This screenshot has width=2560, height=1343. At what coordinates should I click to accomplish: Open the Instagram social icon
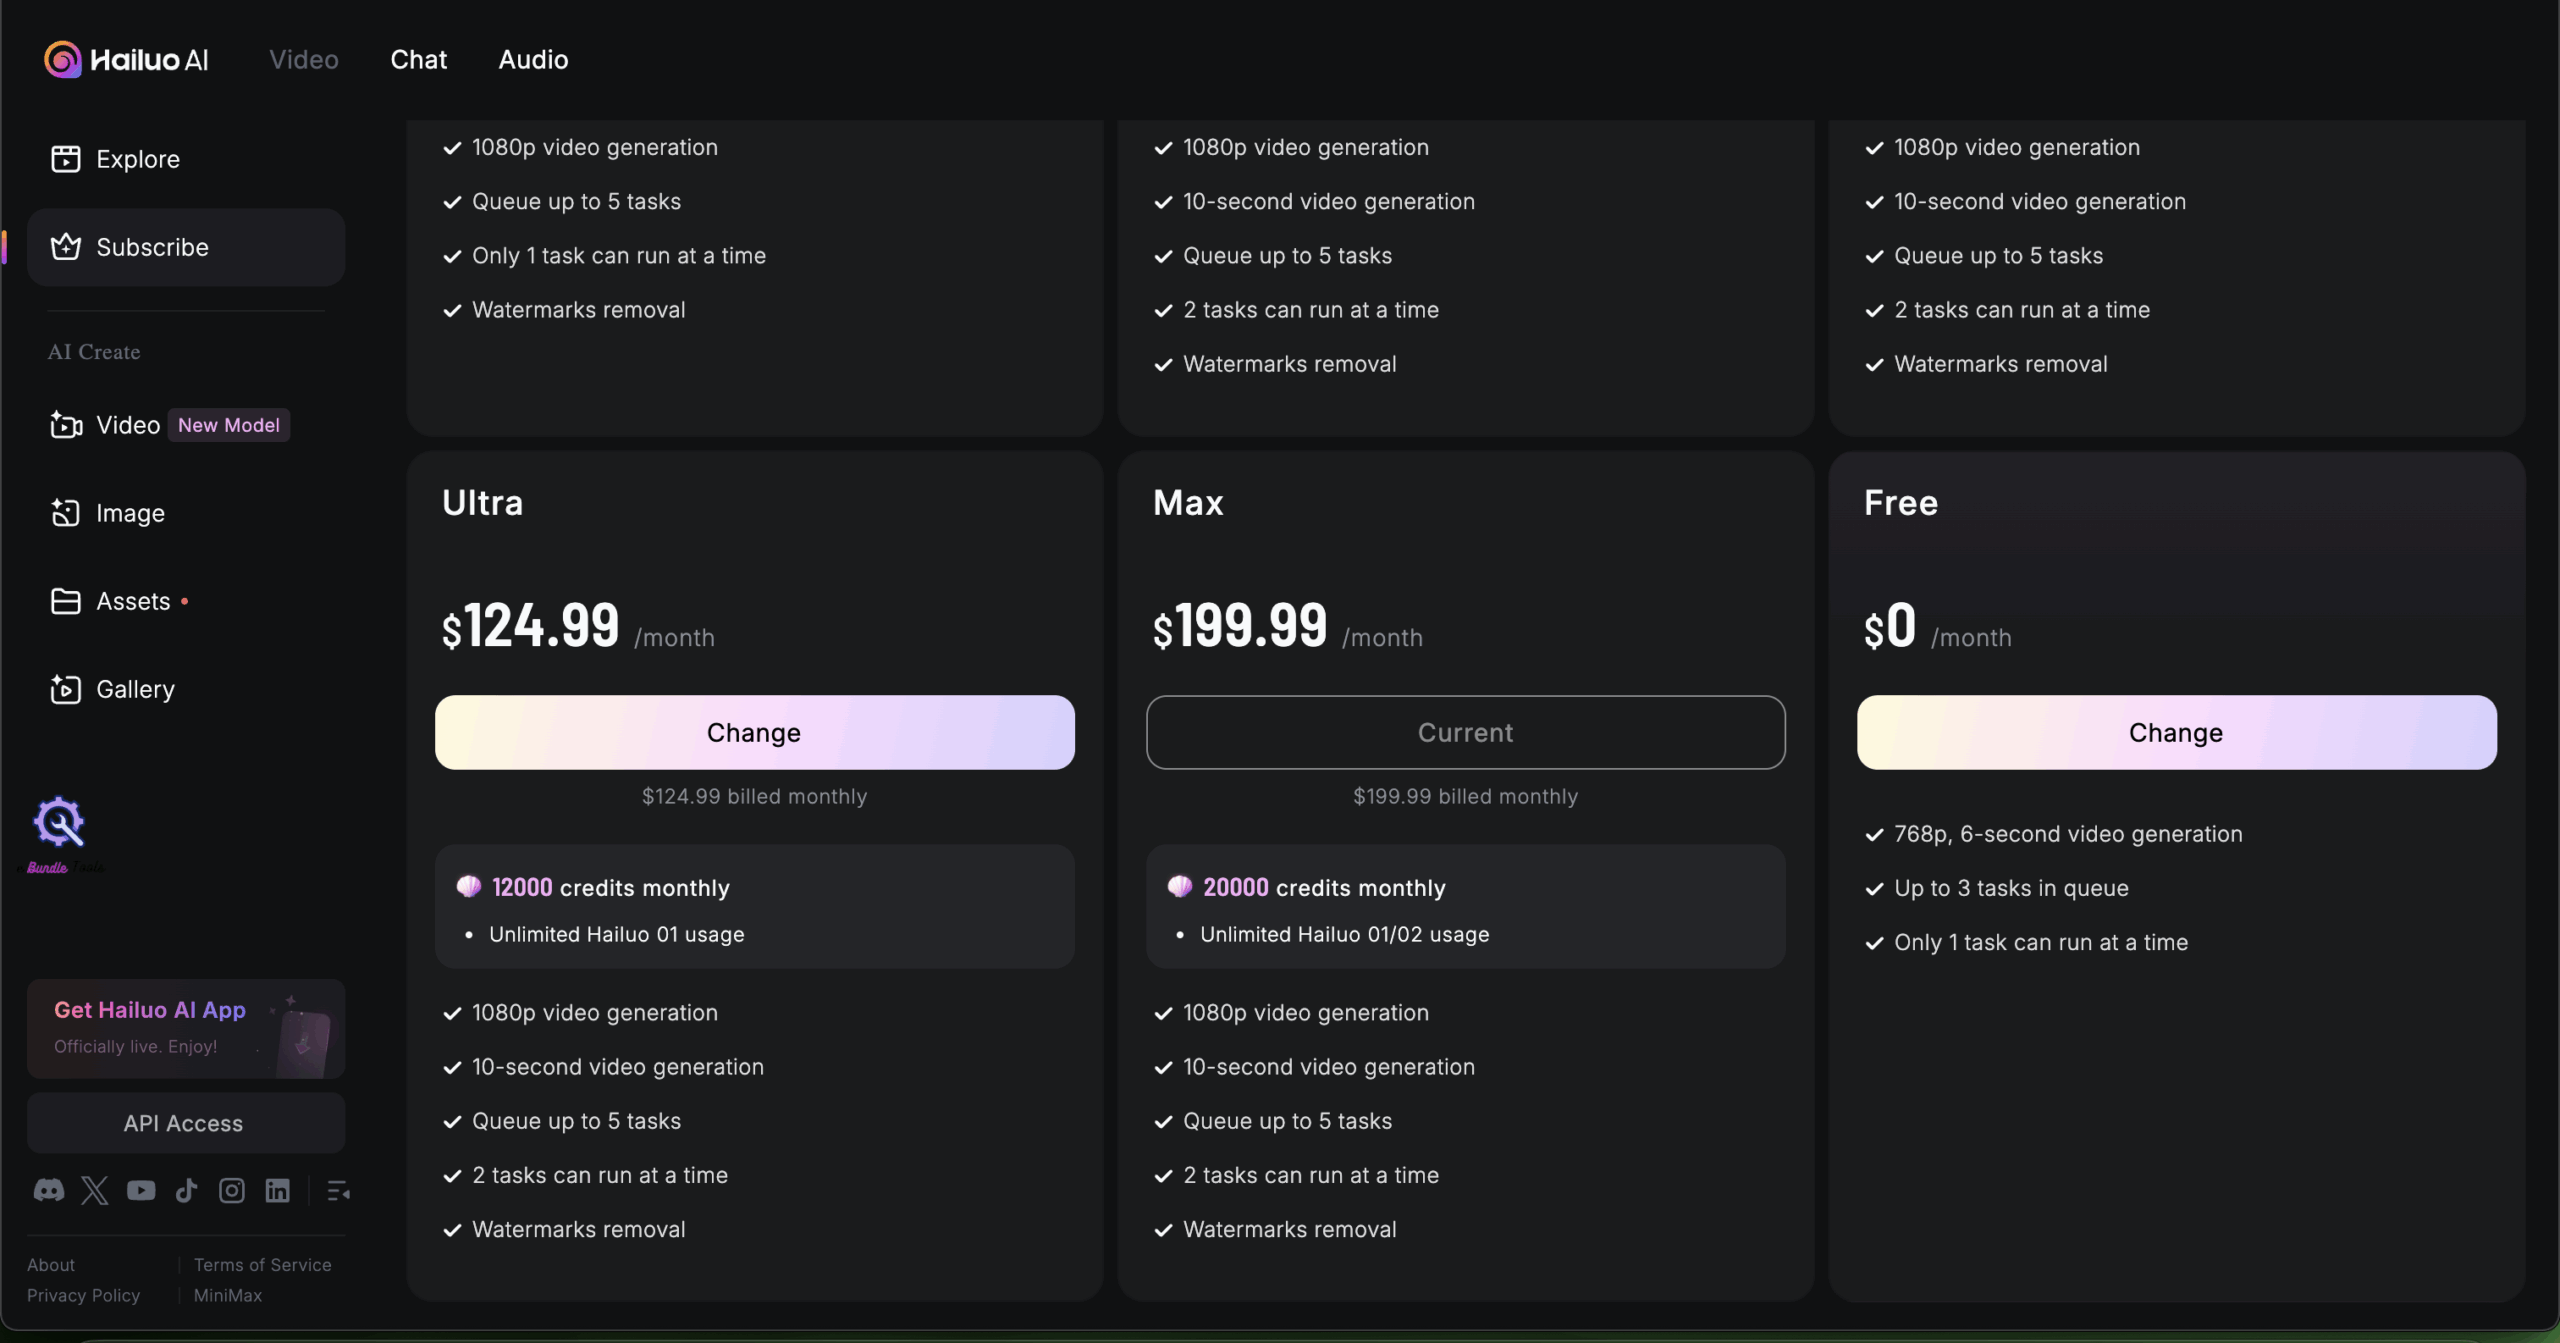tap(232, 1190)
